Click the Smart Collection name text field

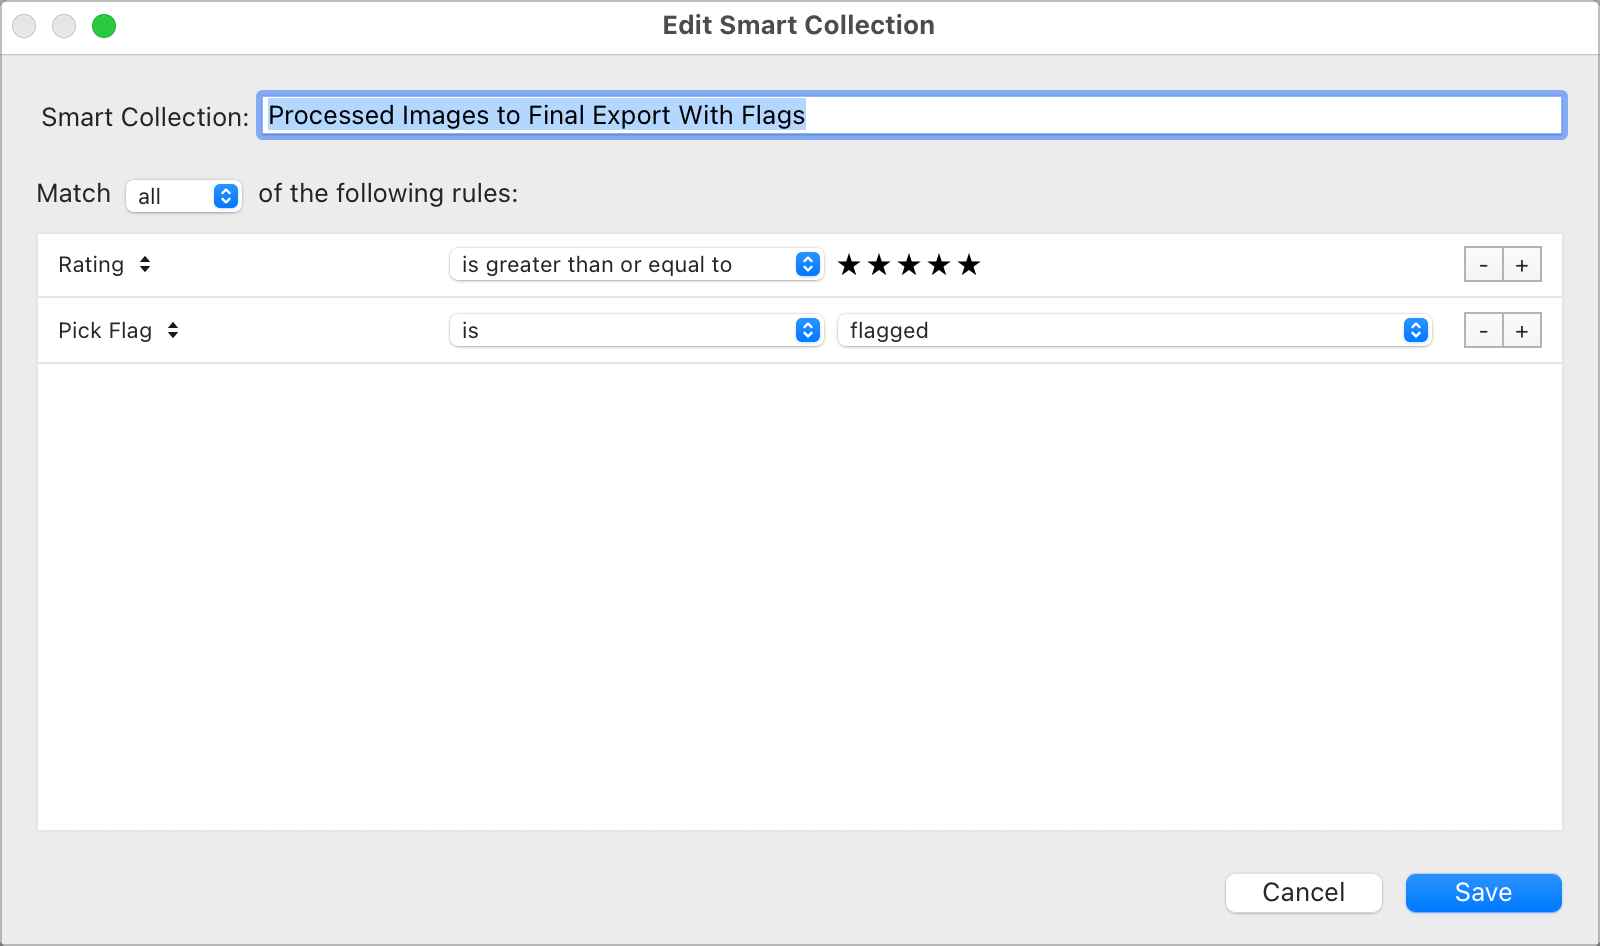910,115
